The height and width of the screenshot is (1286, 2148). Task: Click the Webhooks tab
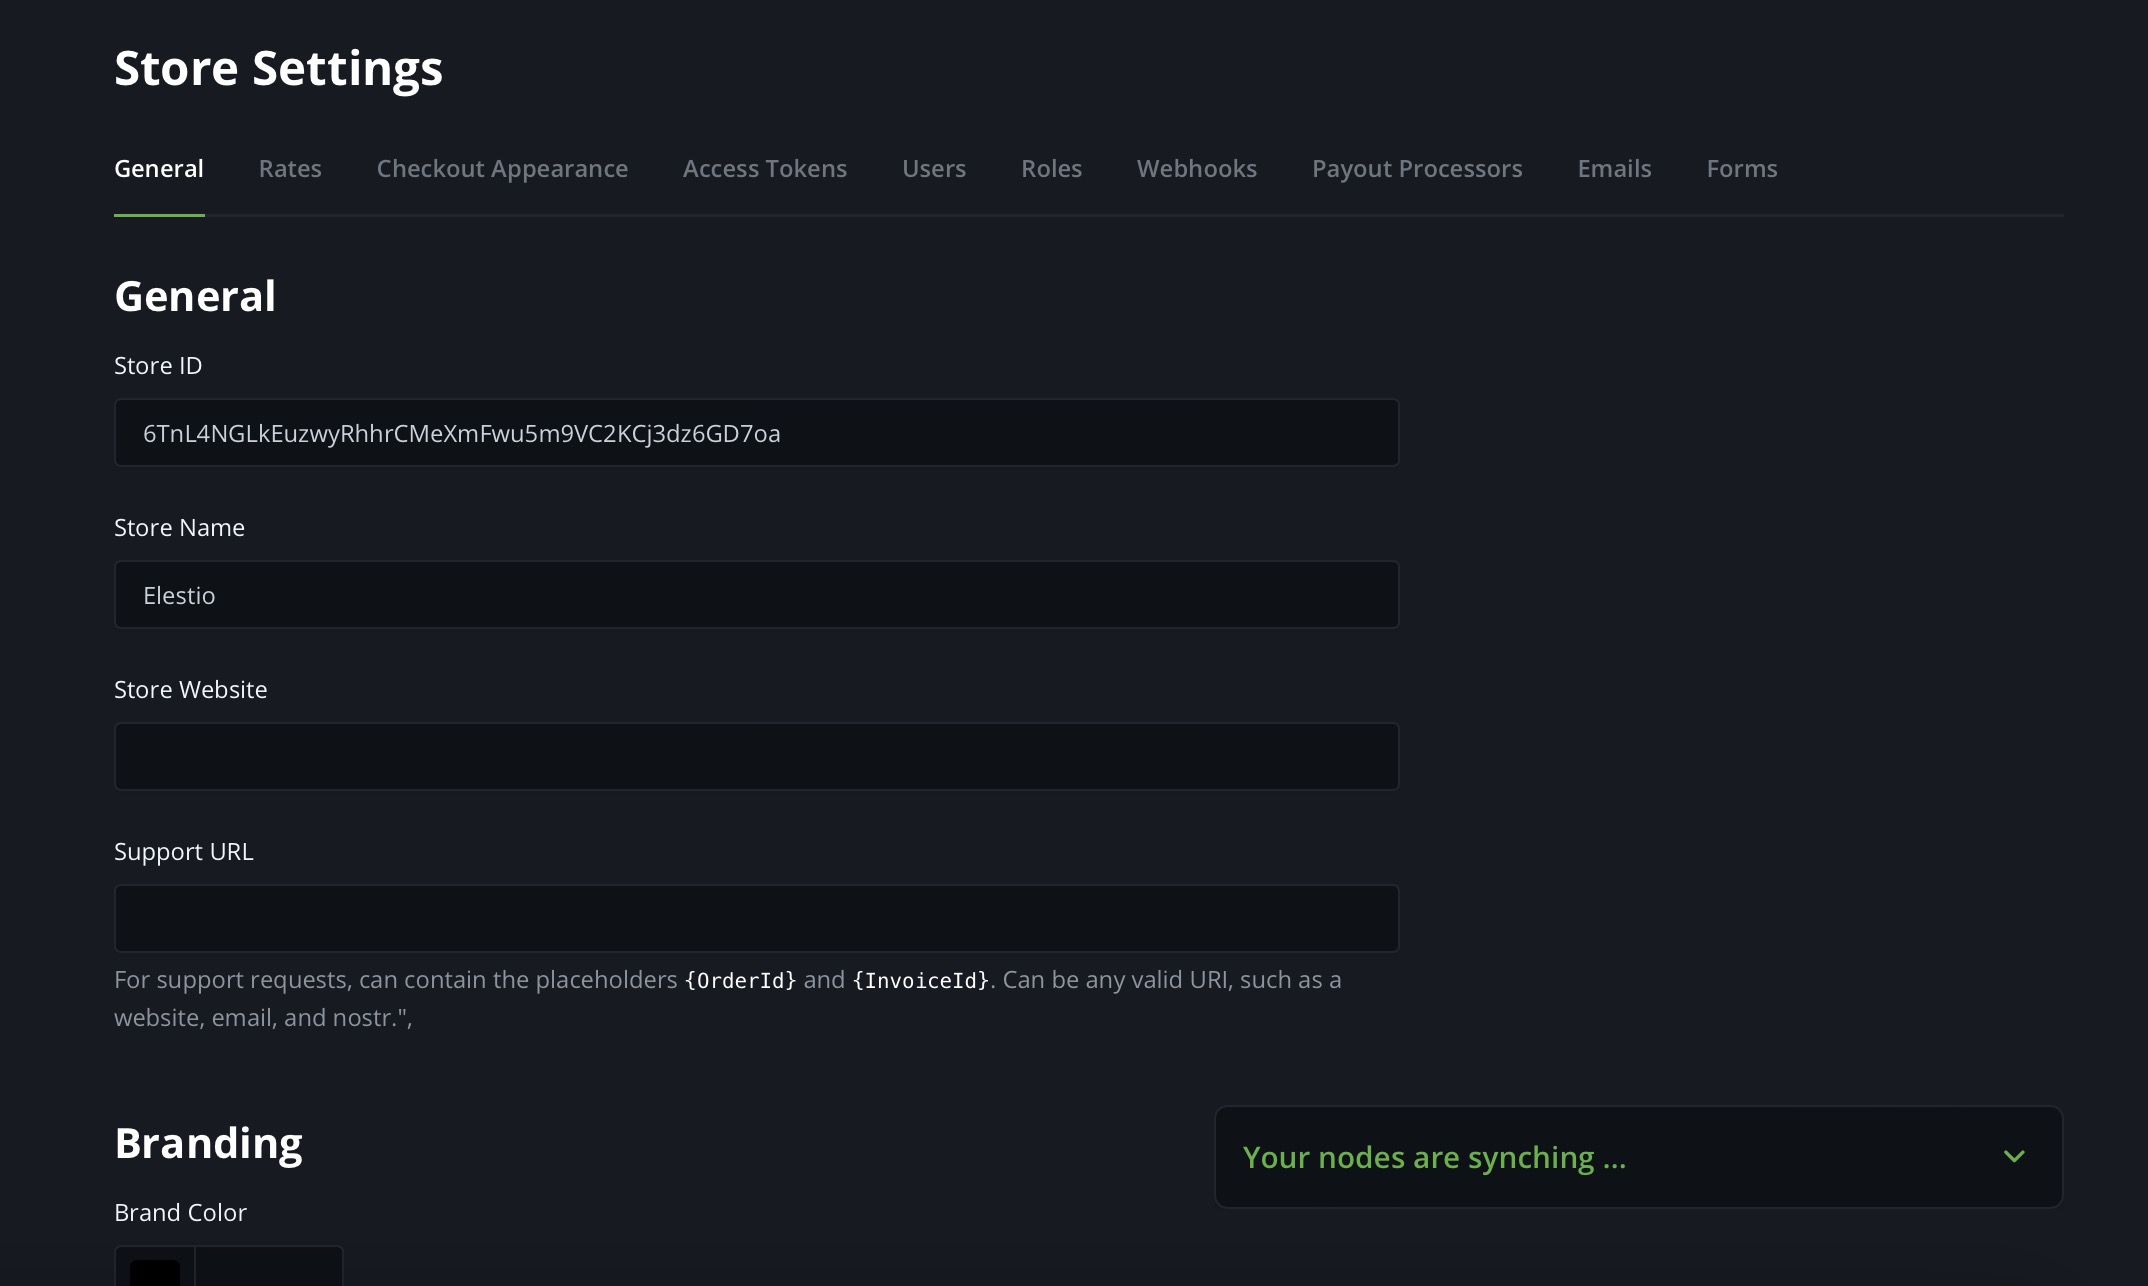(1196, 167)
